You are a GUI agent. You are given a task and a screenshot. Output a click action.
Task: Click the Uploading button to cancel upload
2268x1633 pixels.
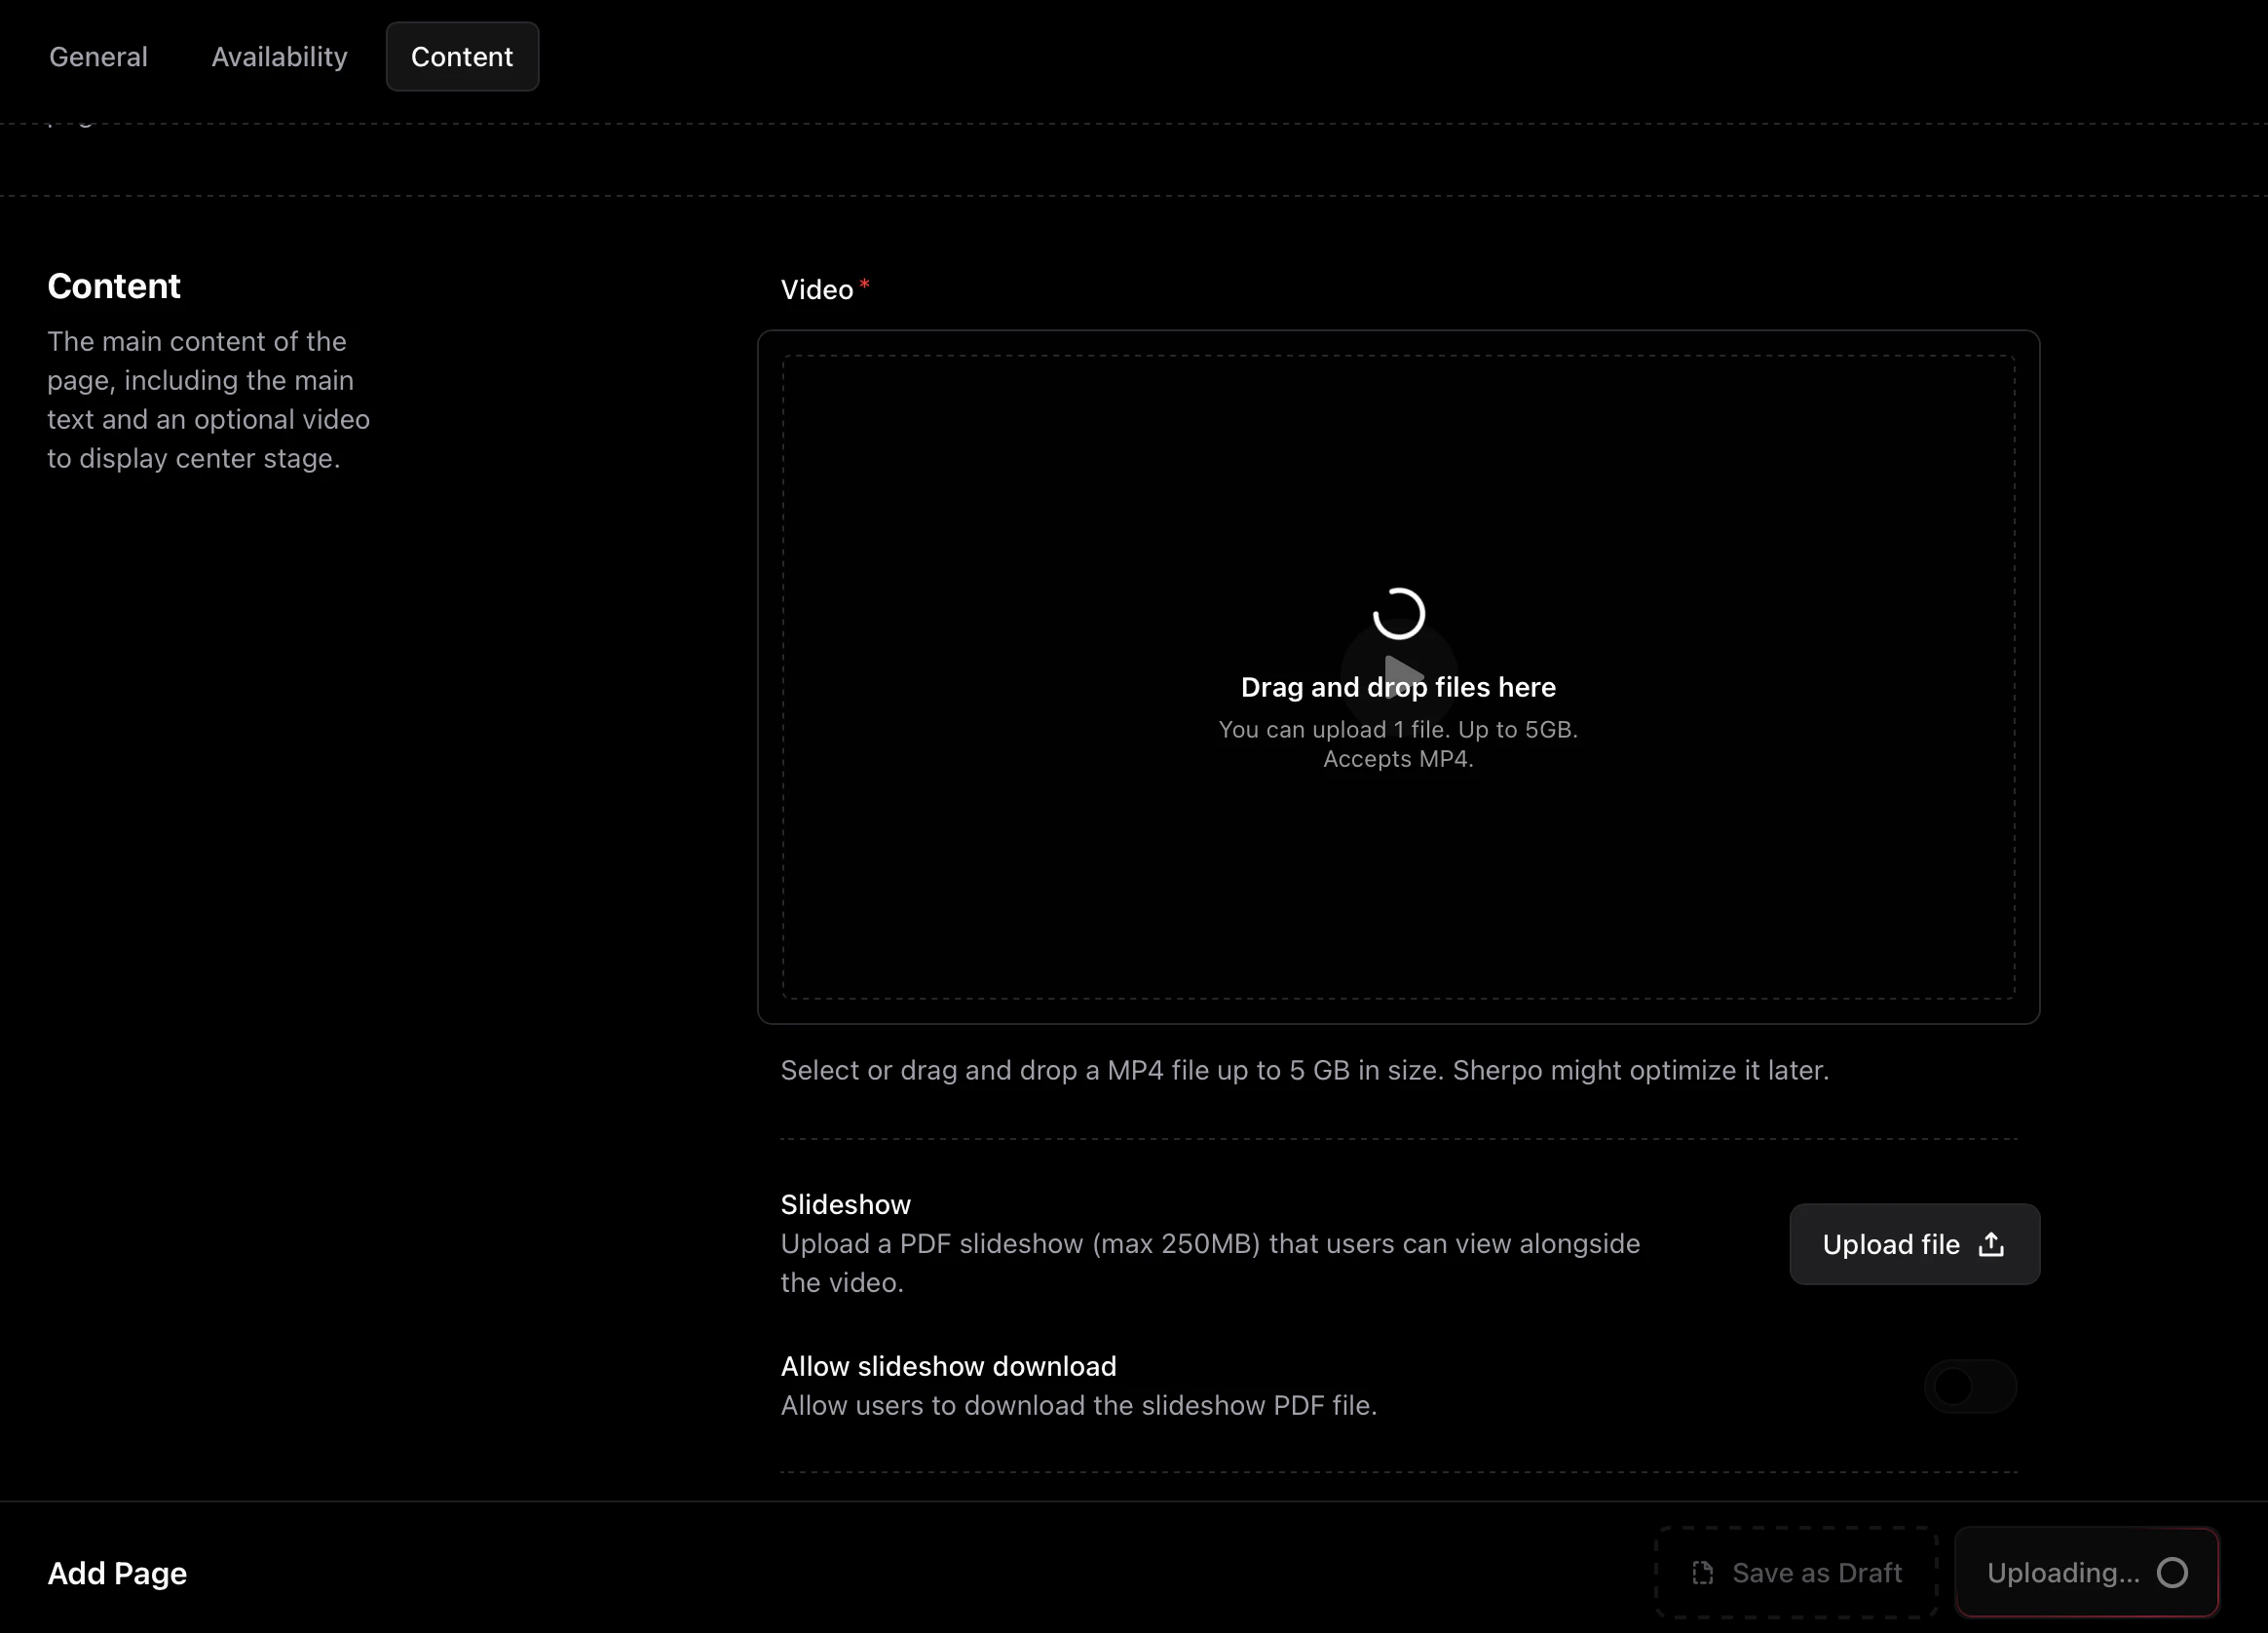pos(2085,1572)
